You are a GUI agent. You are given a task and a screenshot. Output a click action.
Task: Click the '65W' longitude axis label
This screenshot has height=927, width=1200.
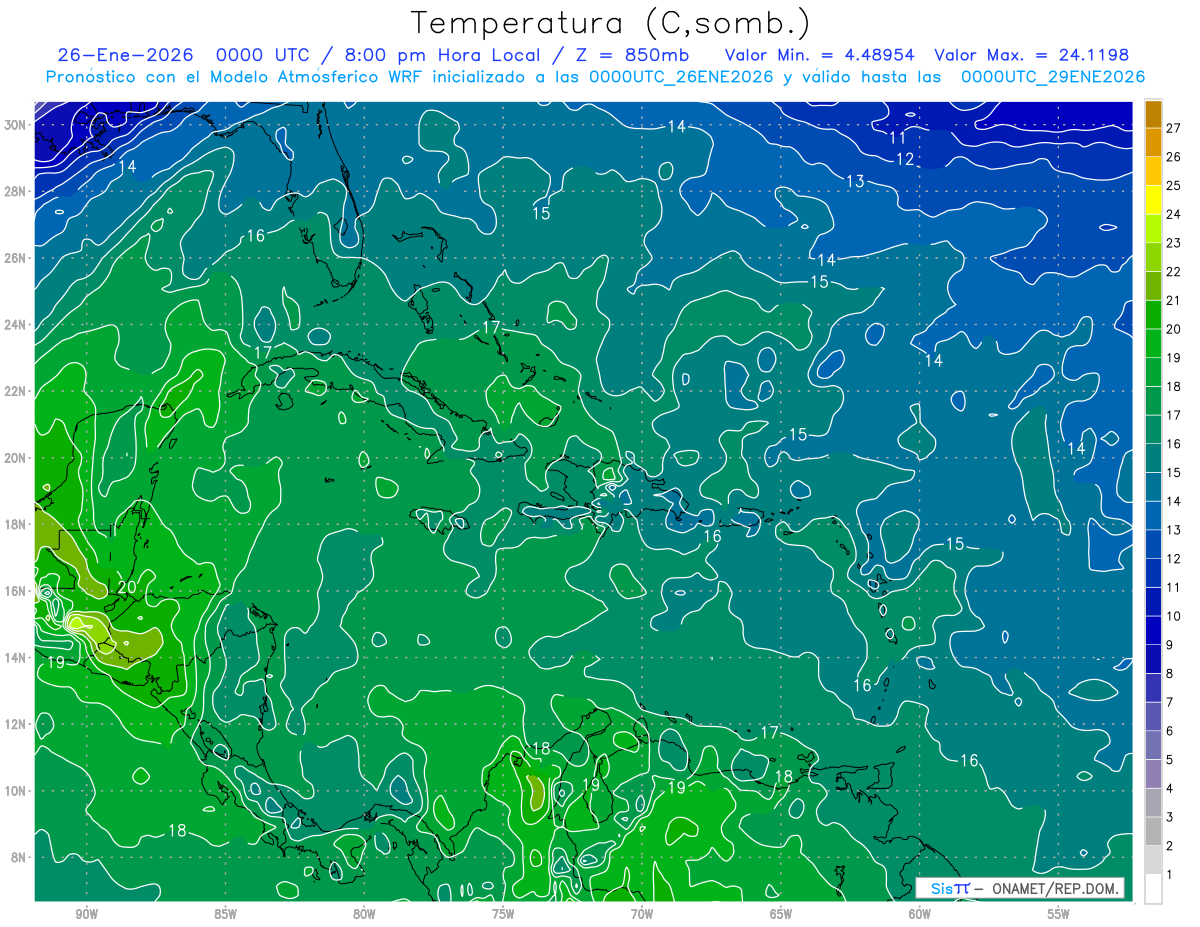pyautogui.click(x=781, y=913)
